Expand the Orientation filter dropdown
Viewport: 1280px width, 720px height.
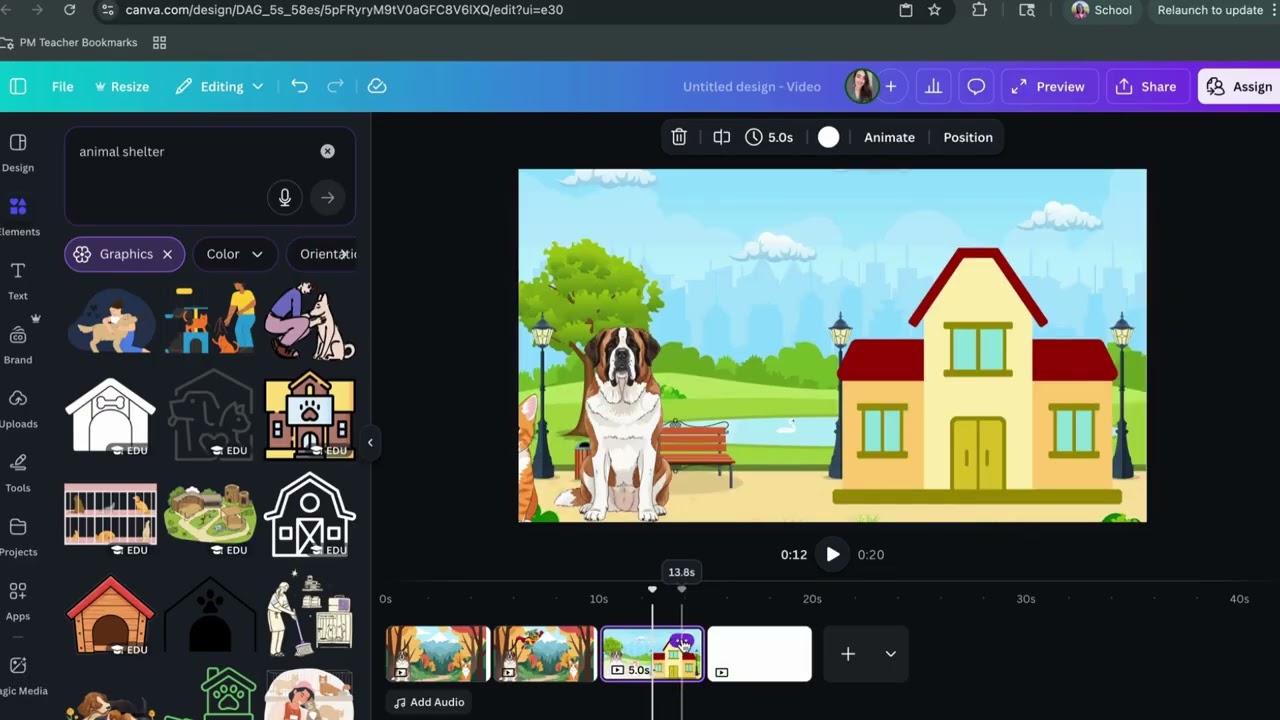322,254
